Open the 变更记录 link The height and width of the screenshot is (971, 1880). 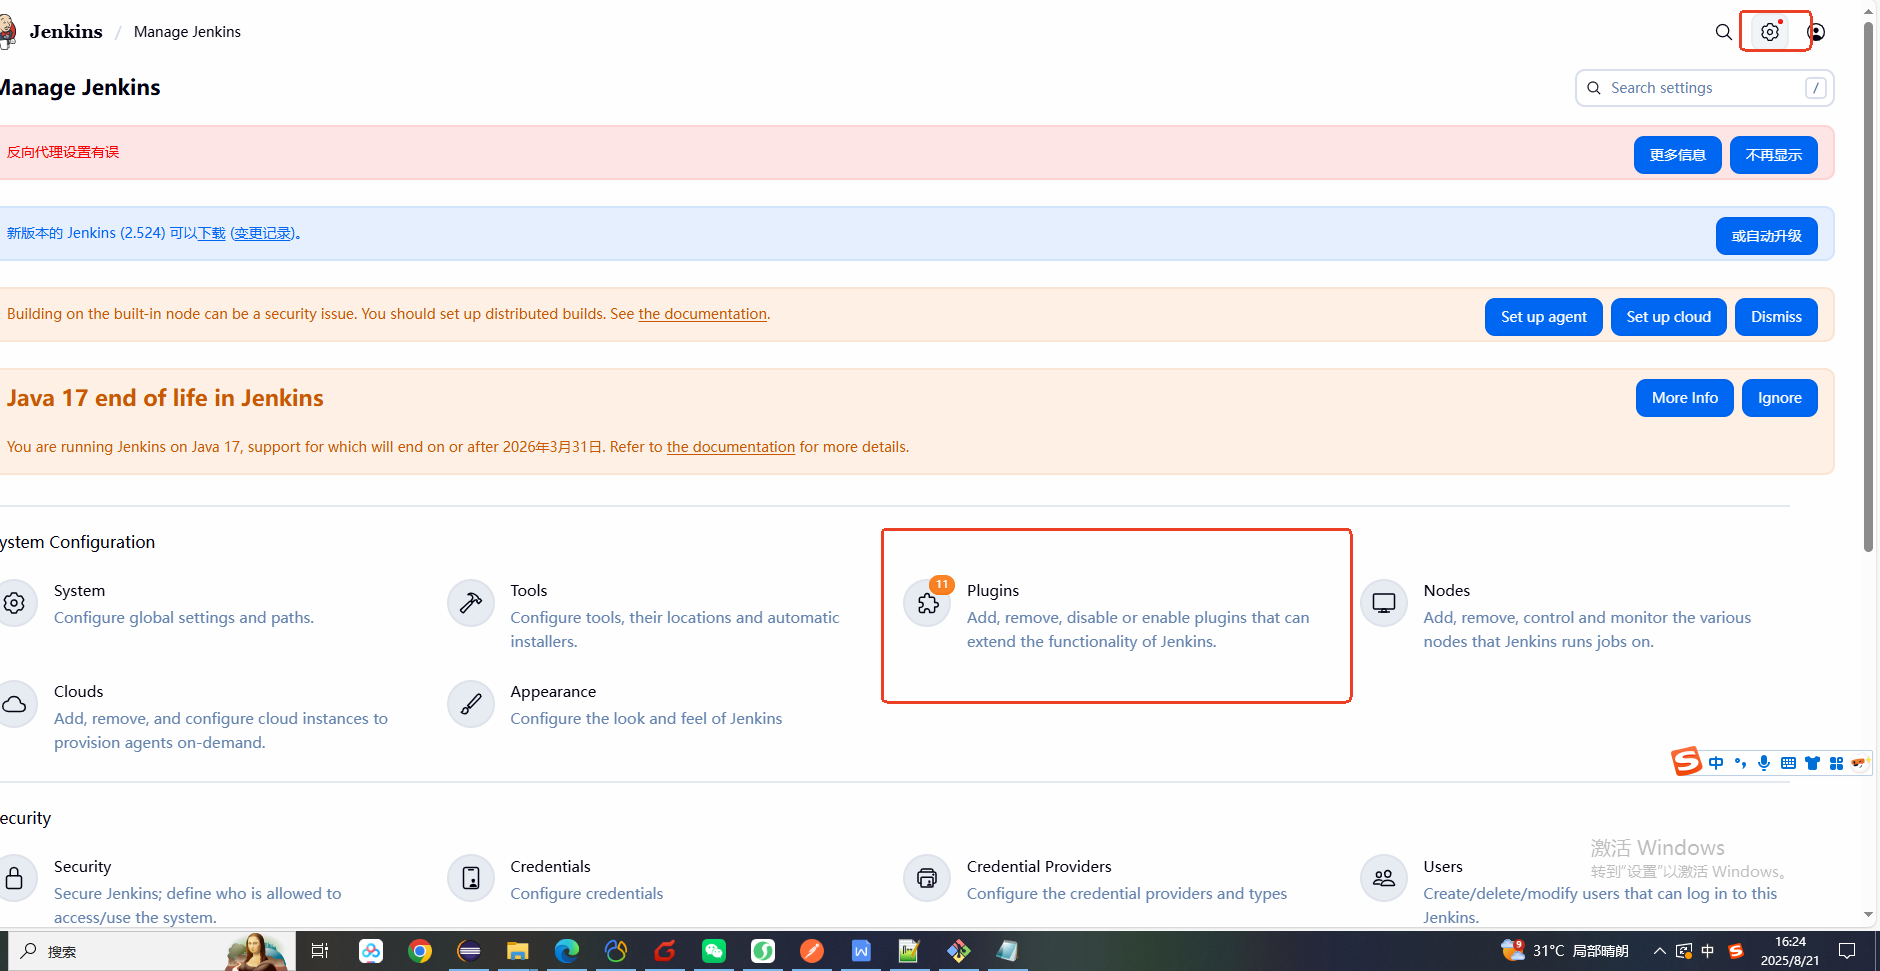(x=264, y=233)
